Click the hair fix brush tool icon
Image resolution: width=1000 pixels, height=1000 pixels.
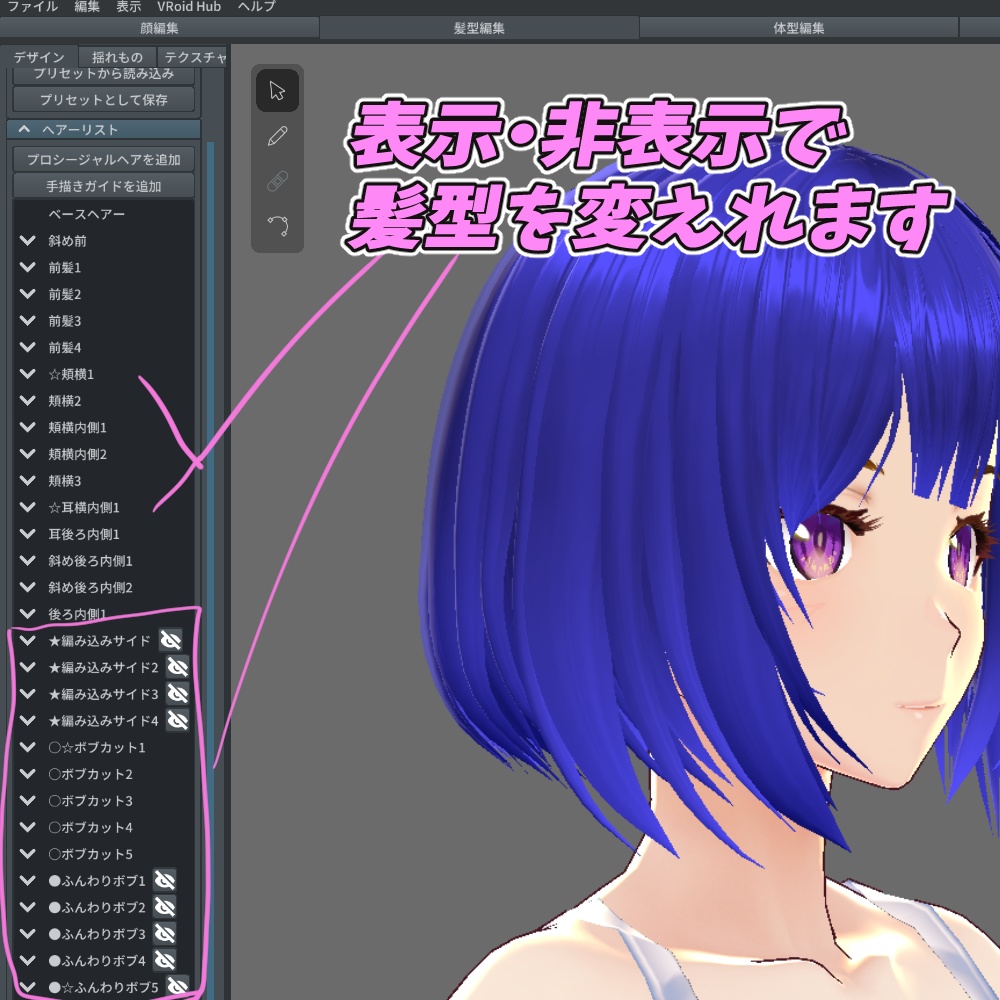click(x=277, y=181)
